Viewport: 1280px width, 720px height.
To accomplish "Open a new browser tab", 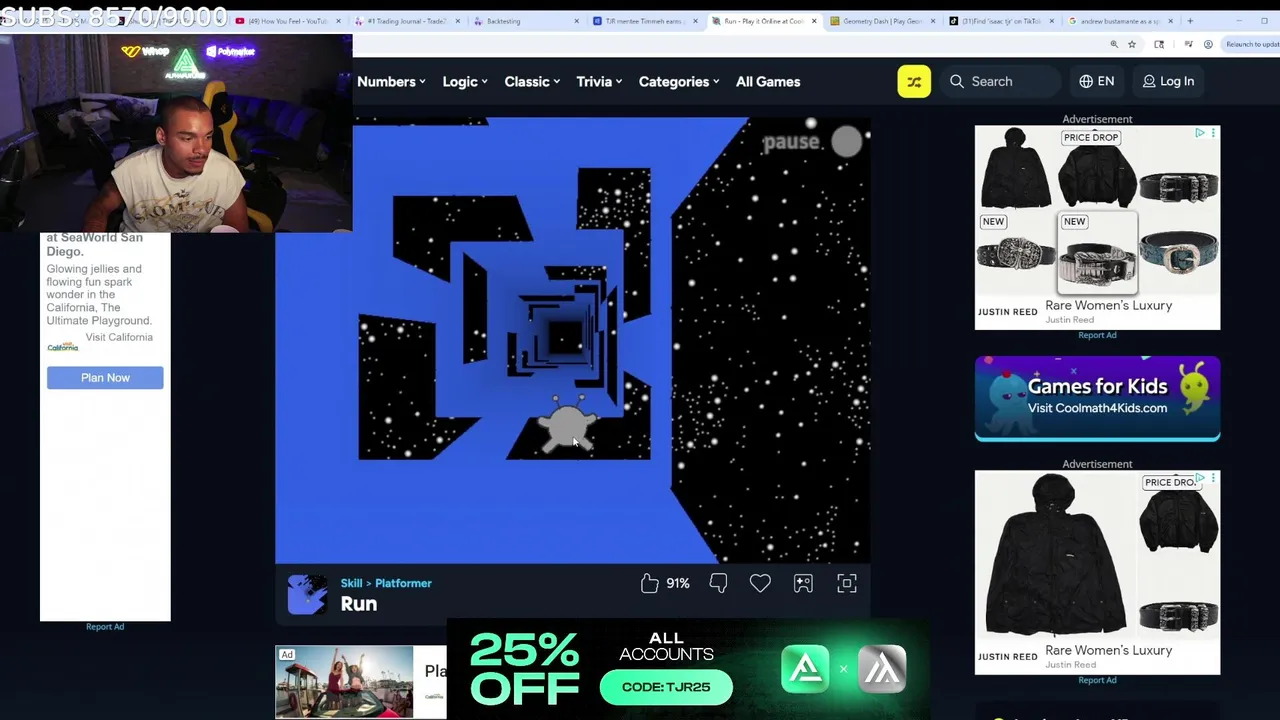I will tap(1190, 21).
